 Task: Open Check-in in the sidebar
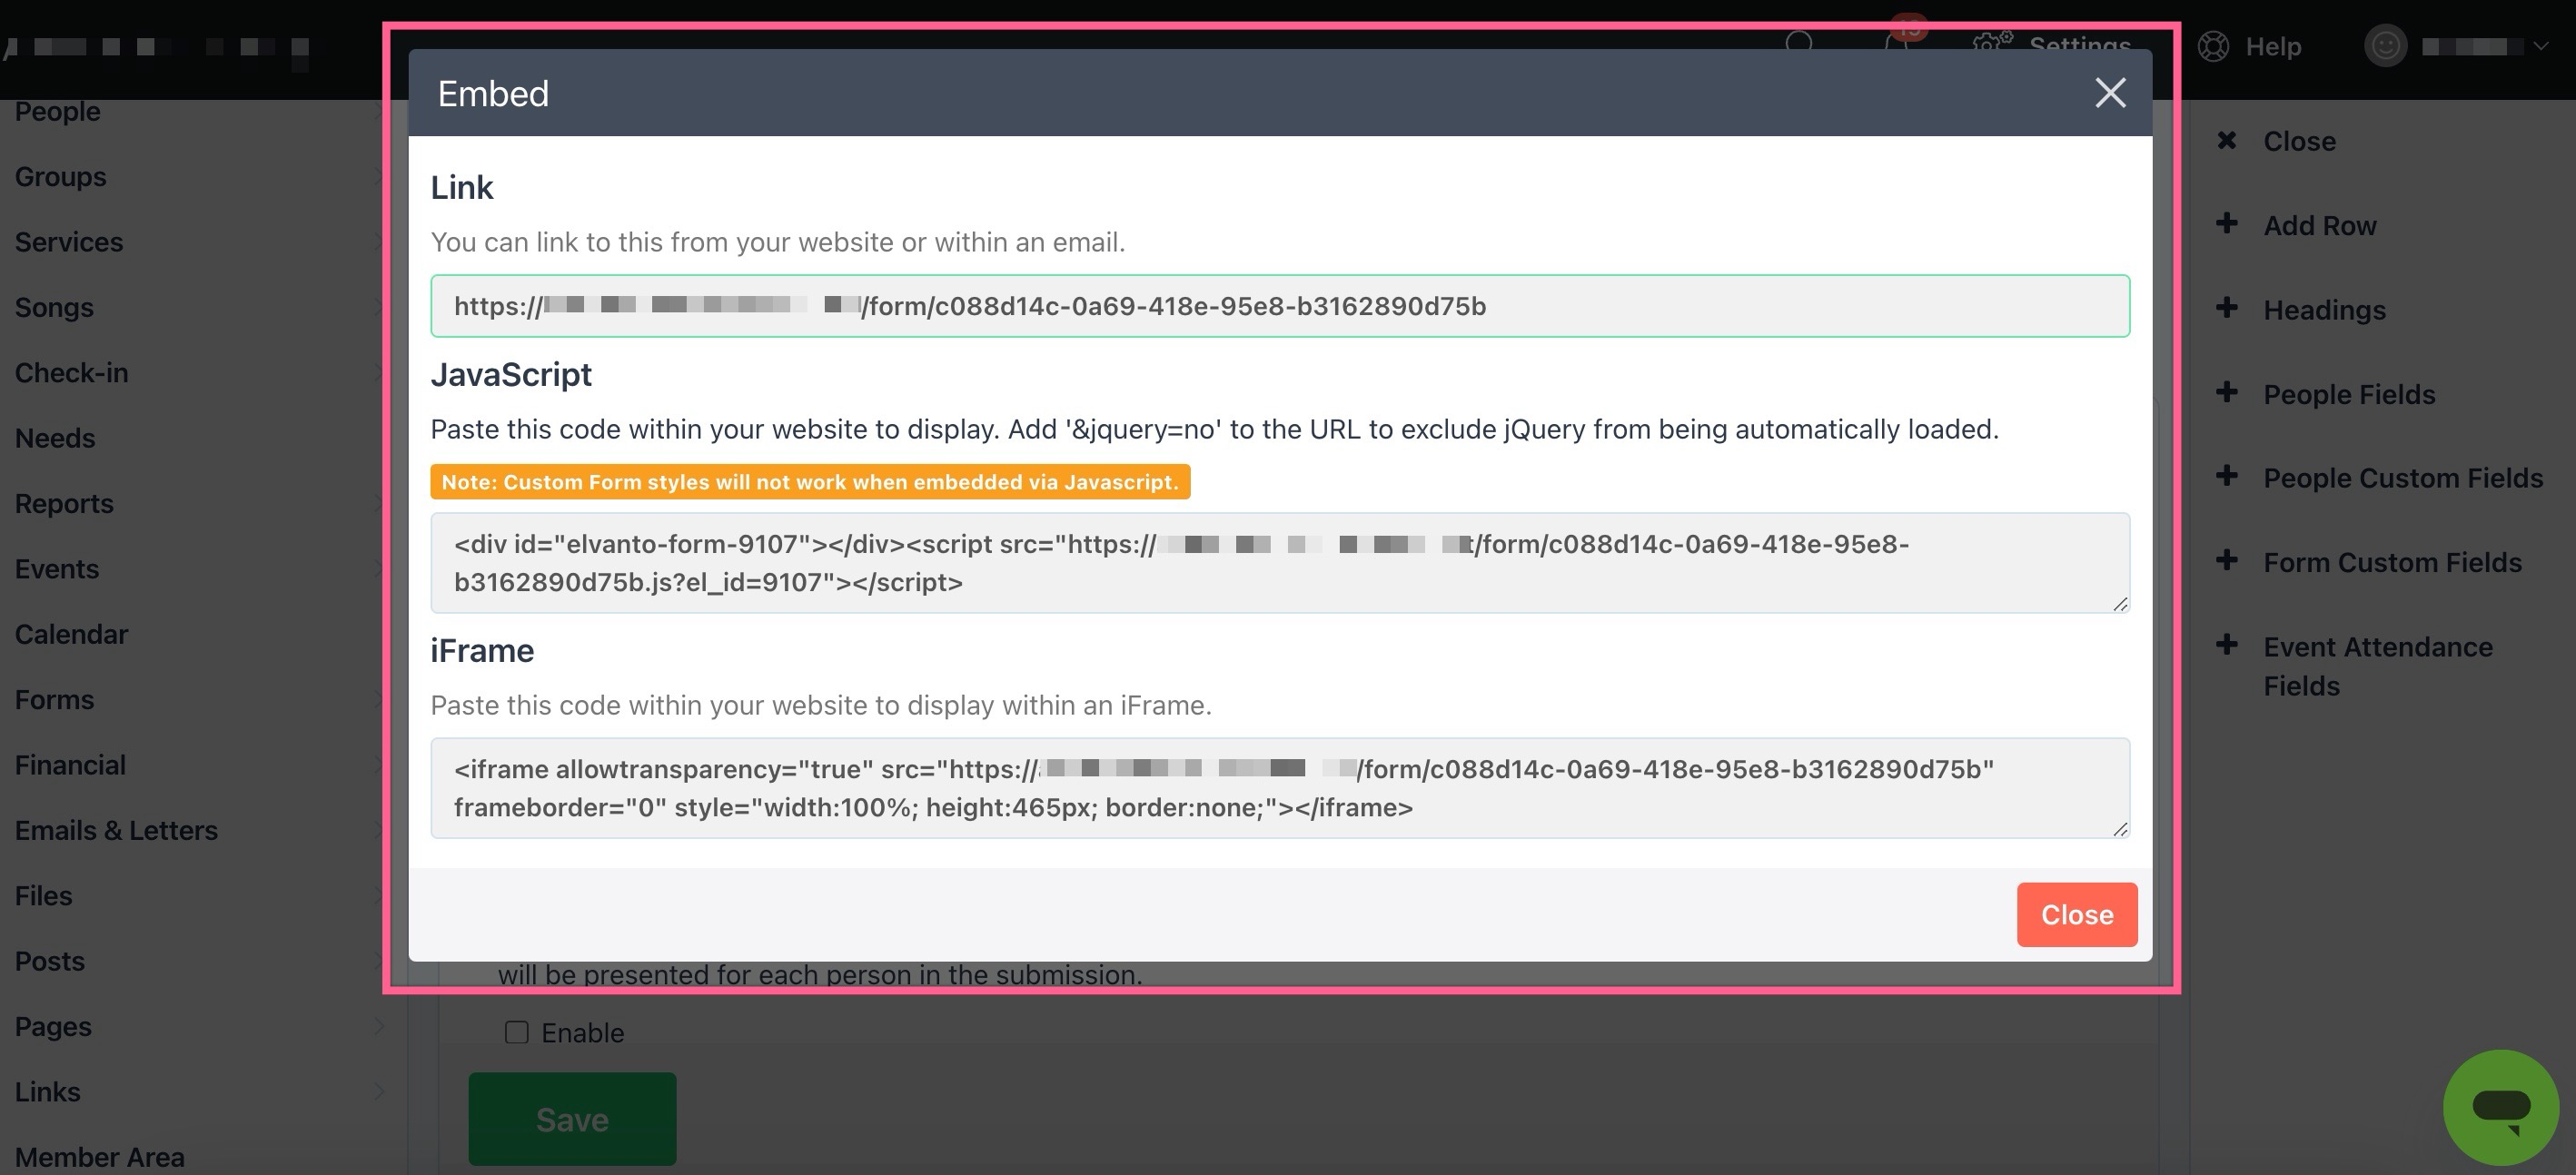coord(72,373)
